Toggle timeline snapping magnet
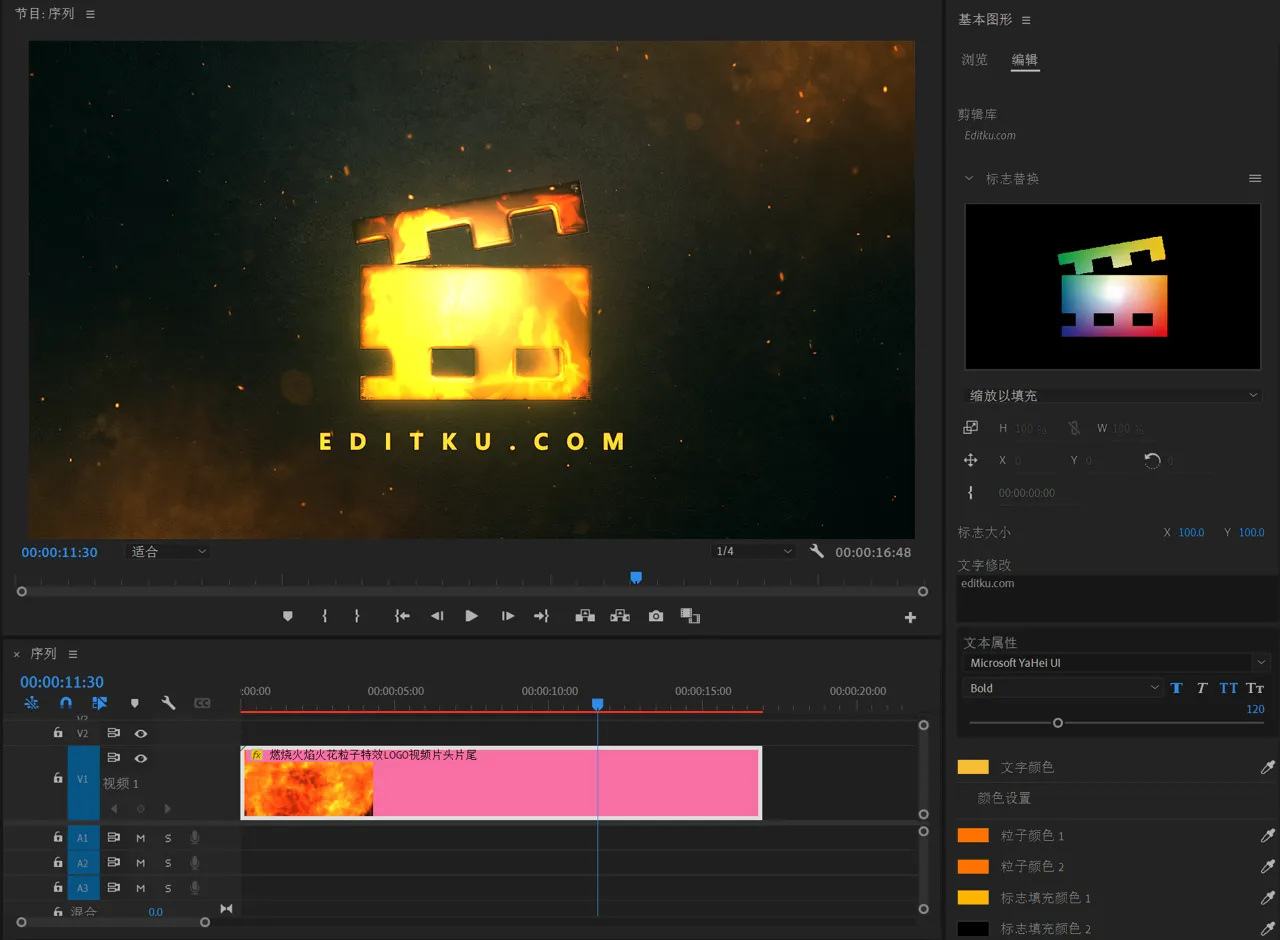The height and width of the screenshot is (940, 1280). 66,703
